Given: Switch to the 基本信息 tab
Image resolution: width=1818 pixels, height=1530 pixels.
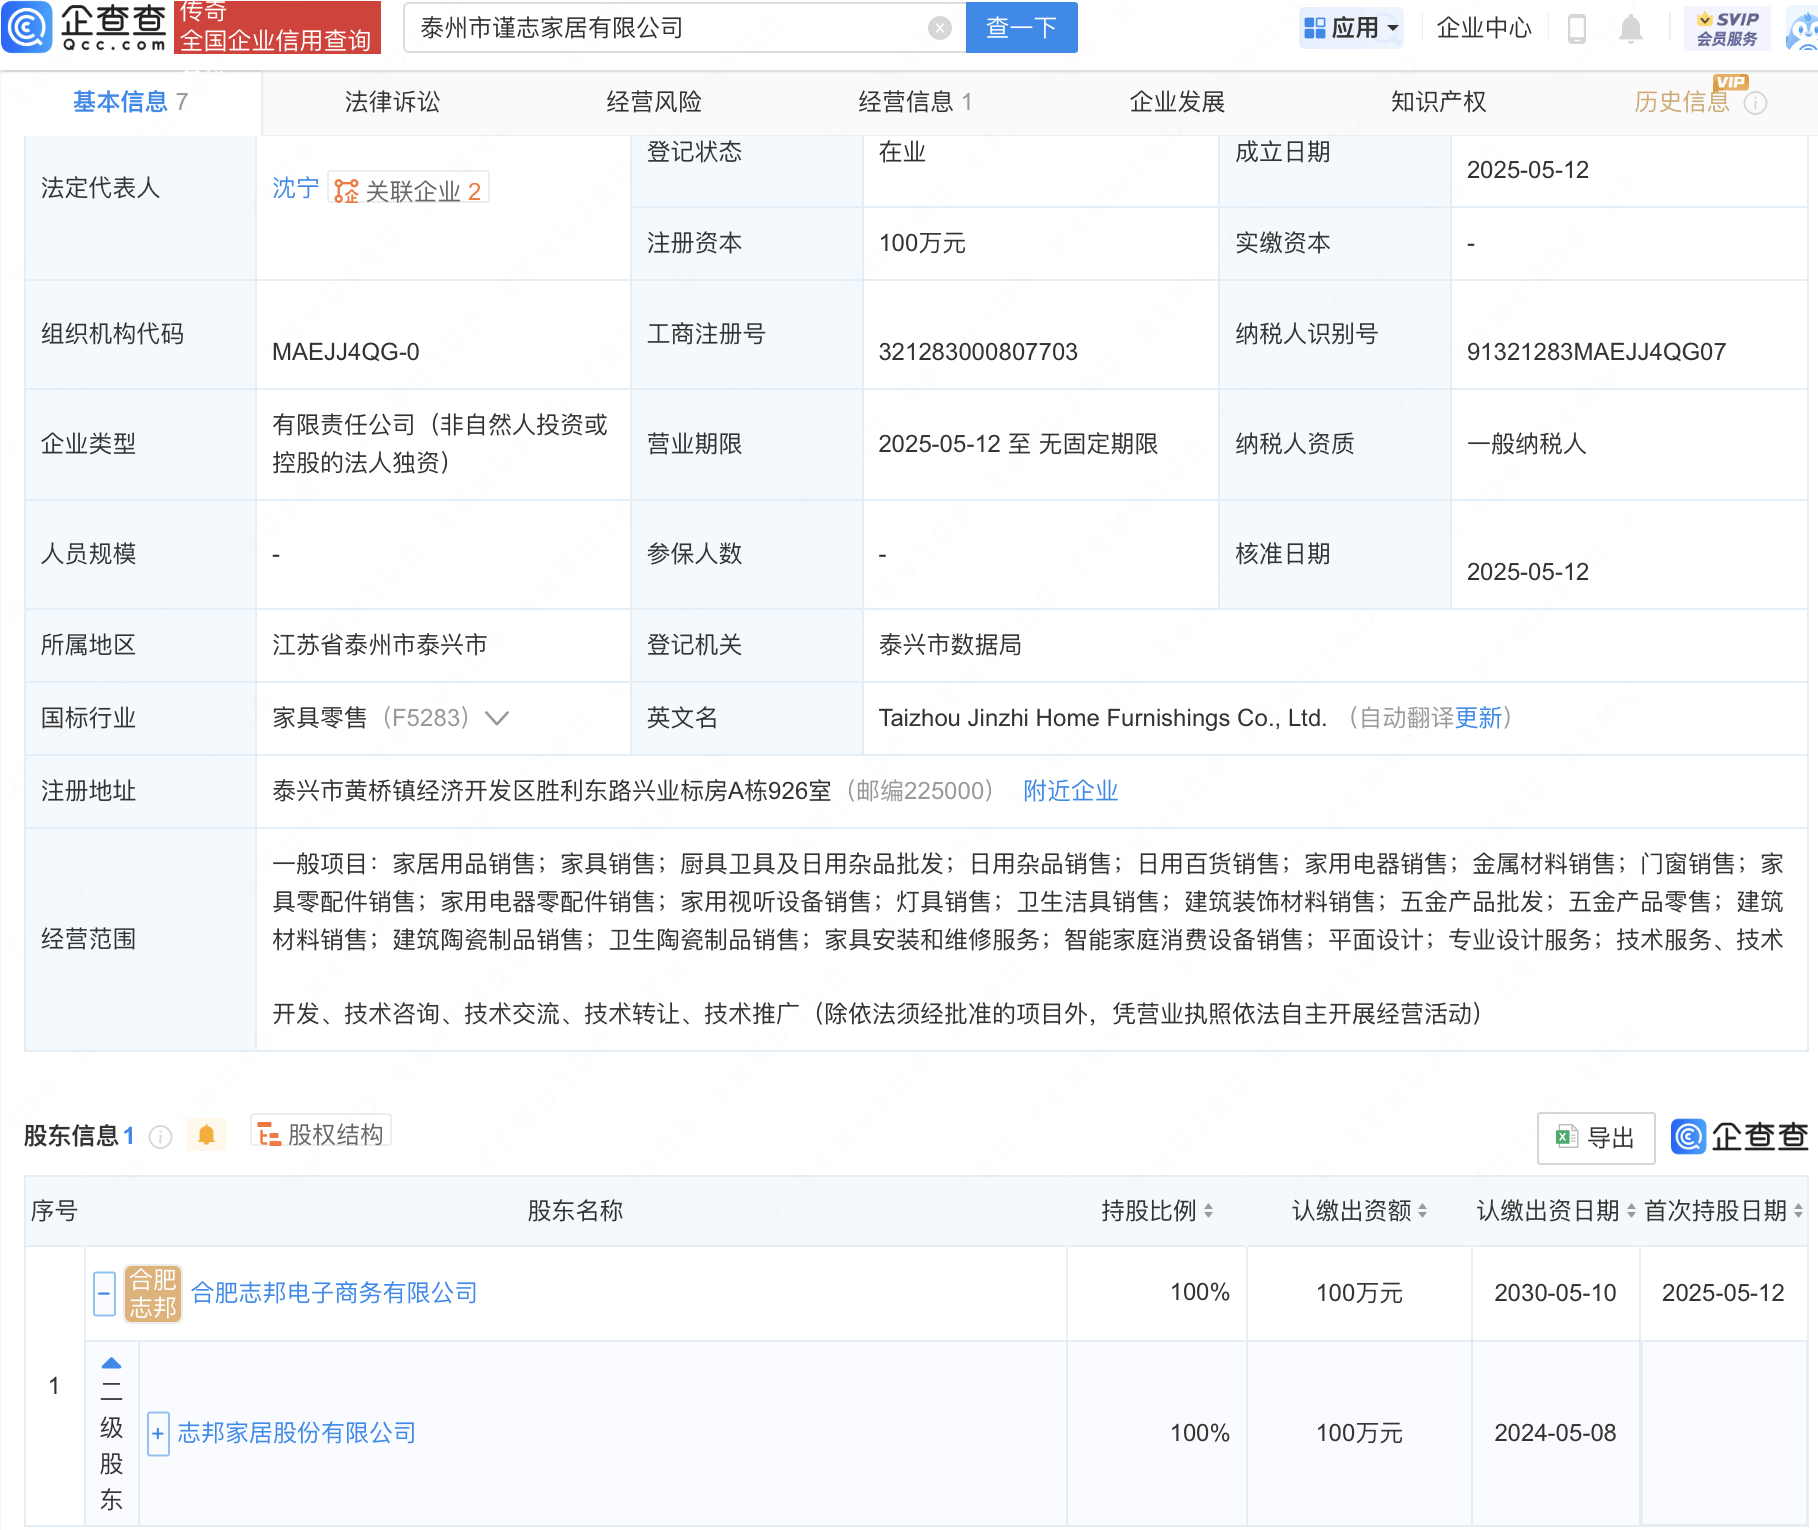Looking at the screenshot, I should tap(130, 102).
